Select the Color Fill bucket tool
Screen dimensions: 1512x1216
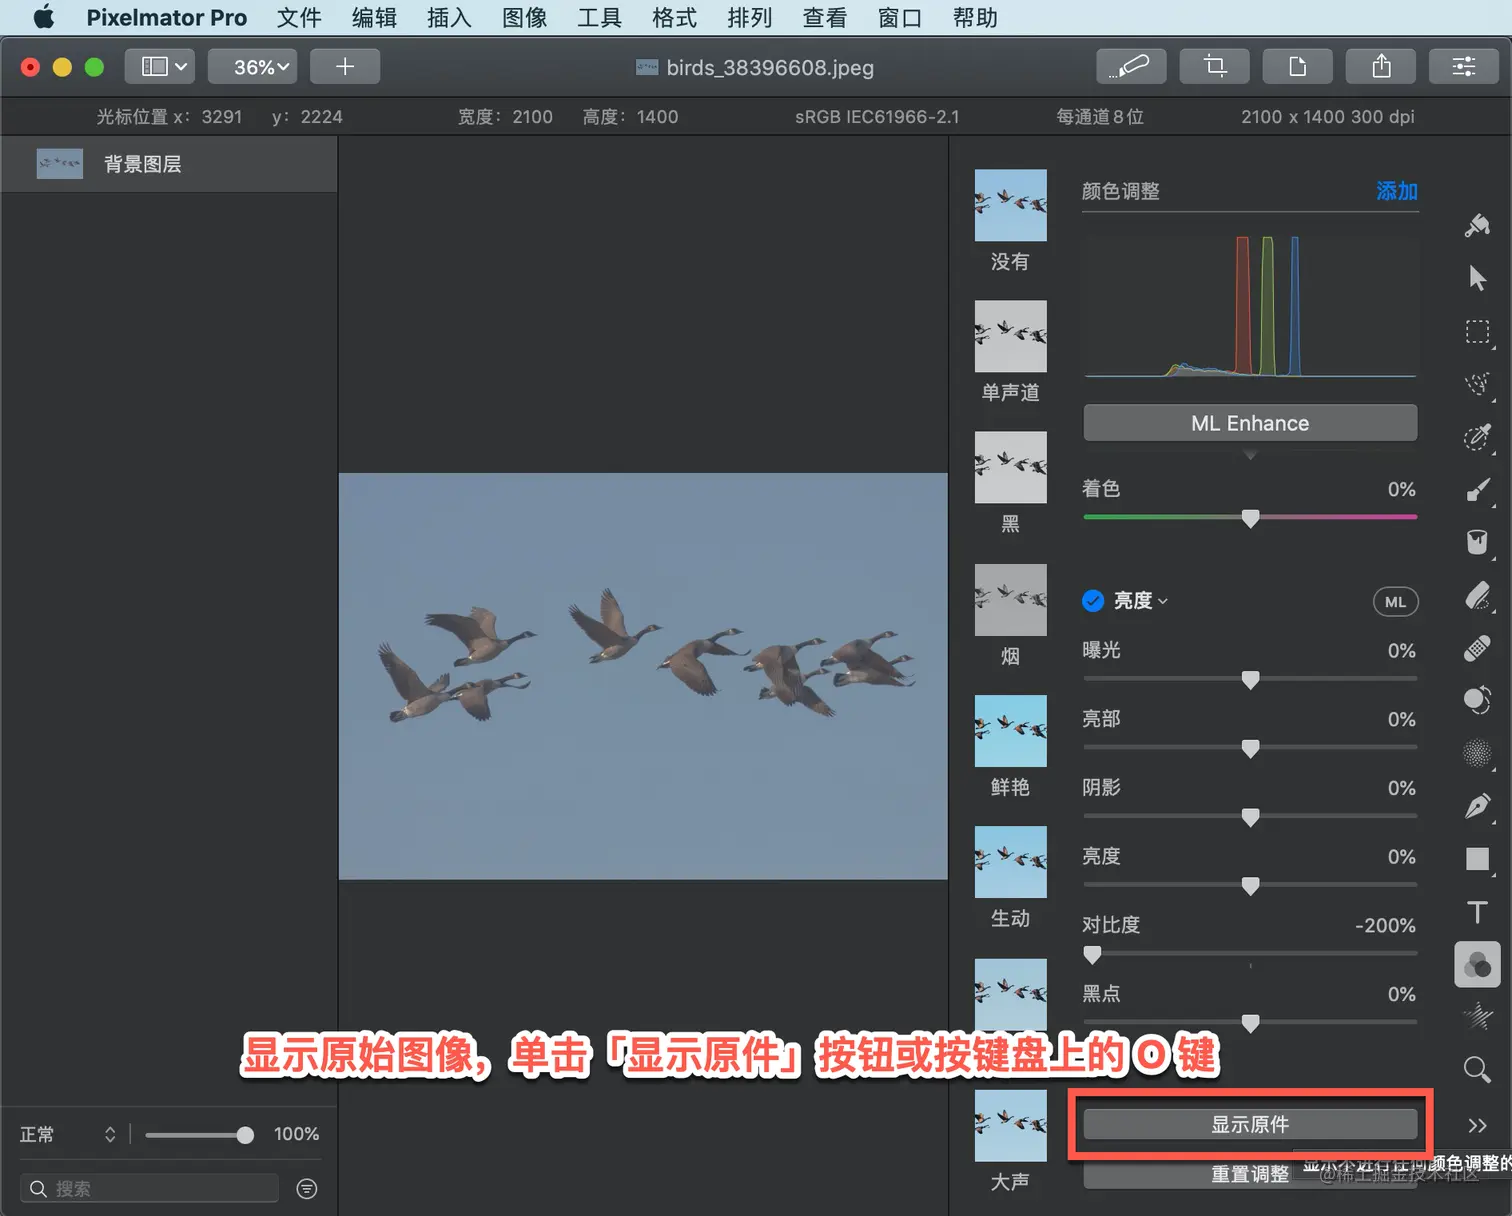(x=1477, y=542)
